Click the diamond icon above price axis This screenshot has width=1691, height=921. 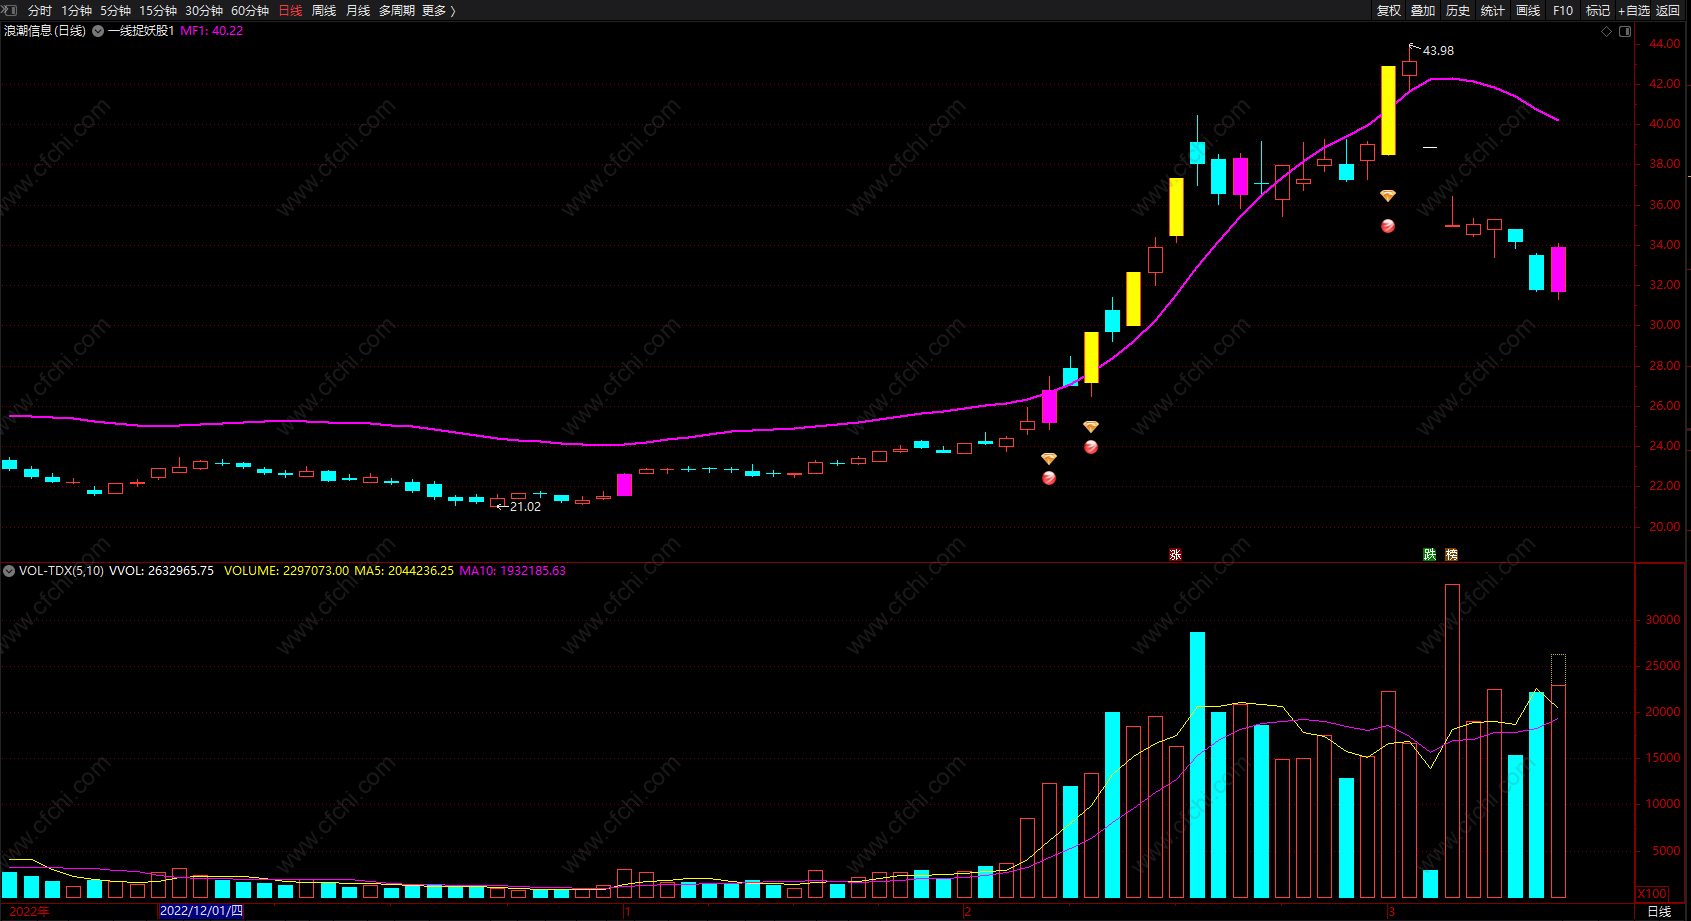pyautogui.click(x=1607, y=31)
